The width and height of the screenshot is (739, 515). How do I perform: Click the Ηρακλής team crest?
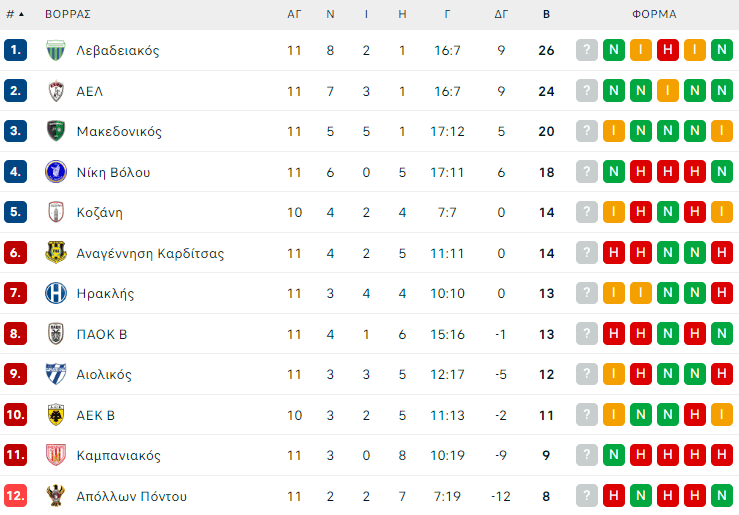pyautogui.click(x=55, y=294)
